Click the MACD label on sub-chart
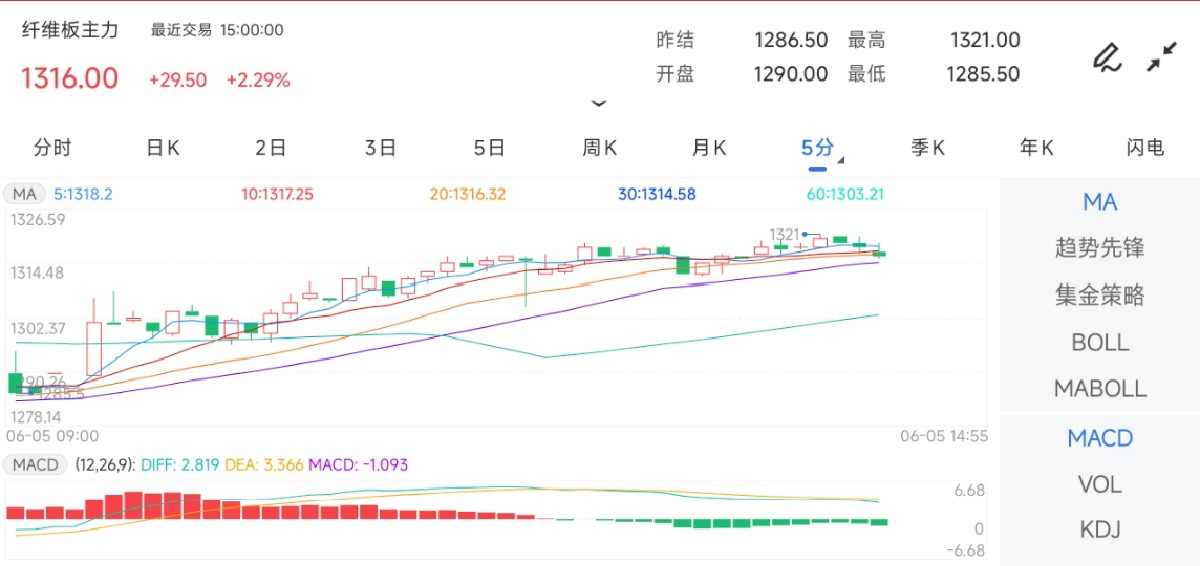The width and height of the screenshot is (1200, 566). pos(35,465)
